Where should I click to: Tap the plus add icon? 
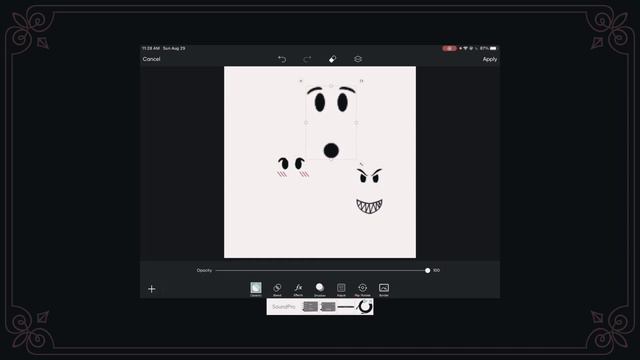pyautogui.click(x=151, y=289)
